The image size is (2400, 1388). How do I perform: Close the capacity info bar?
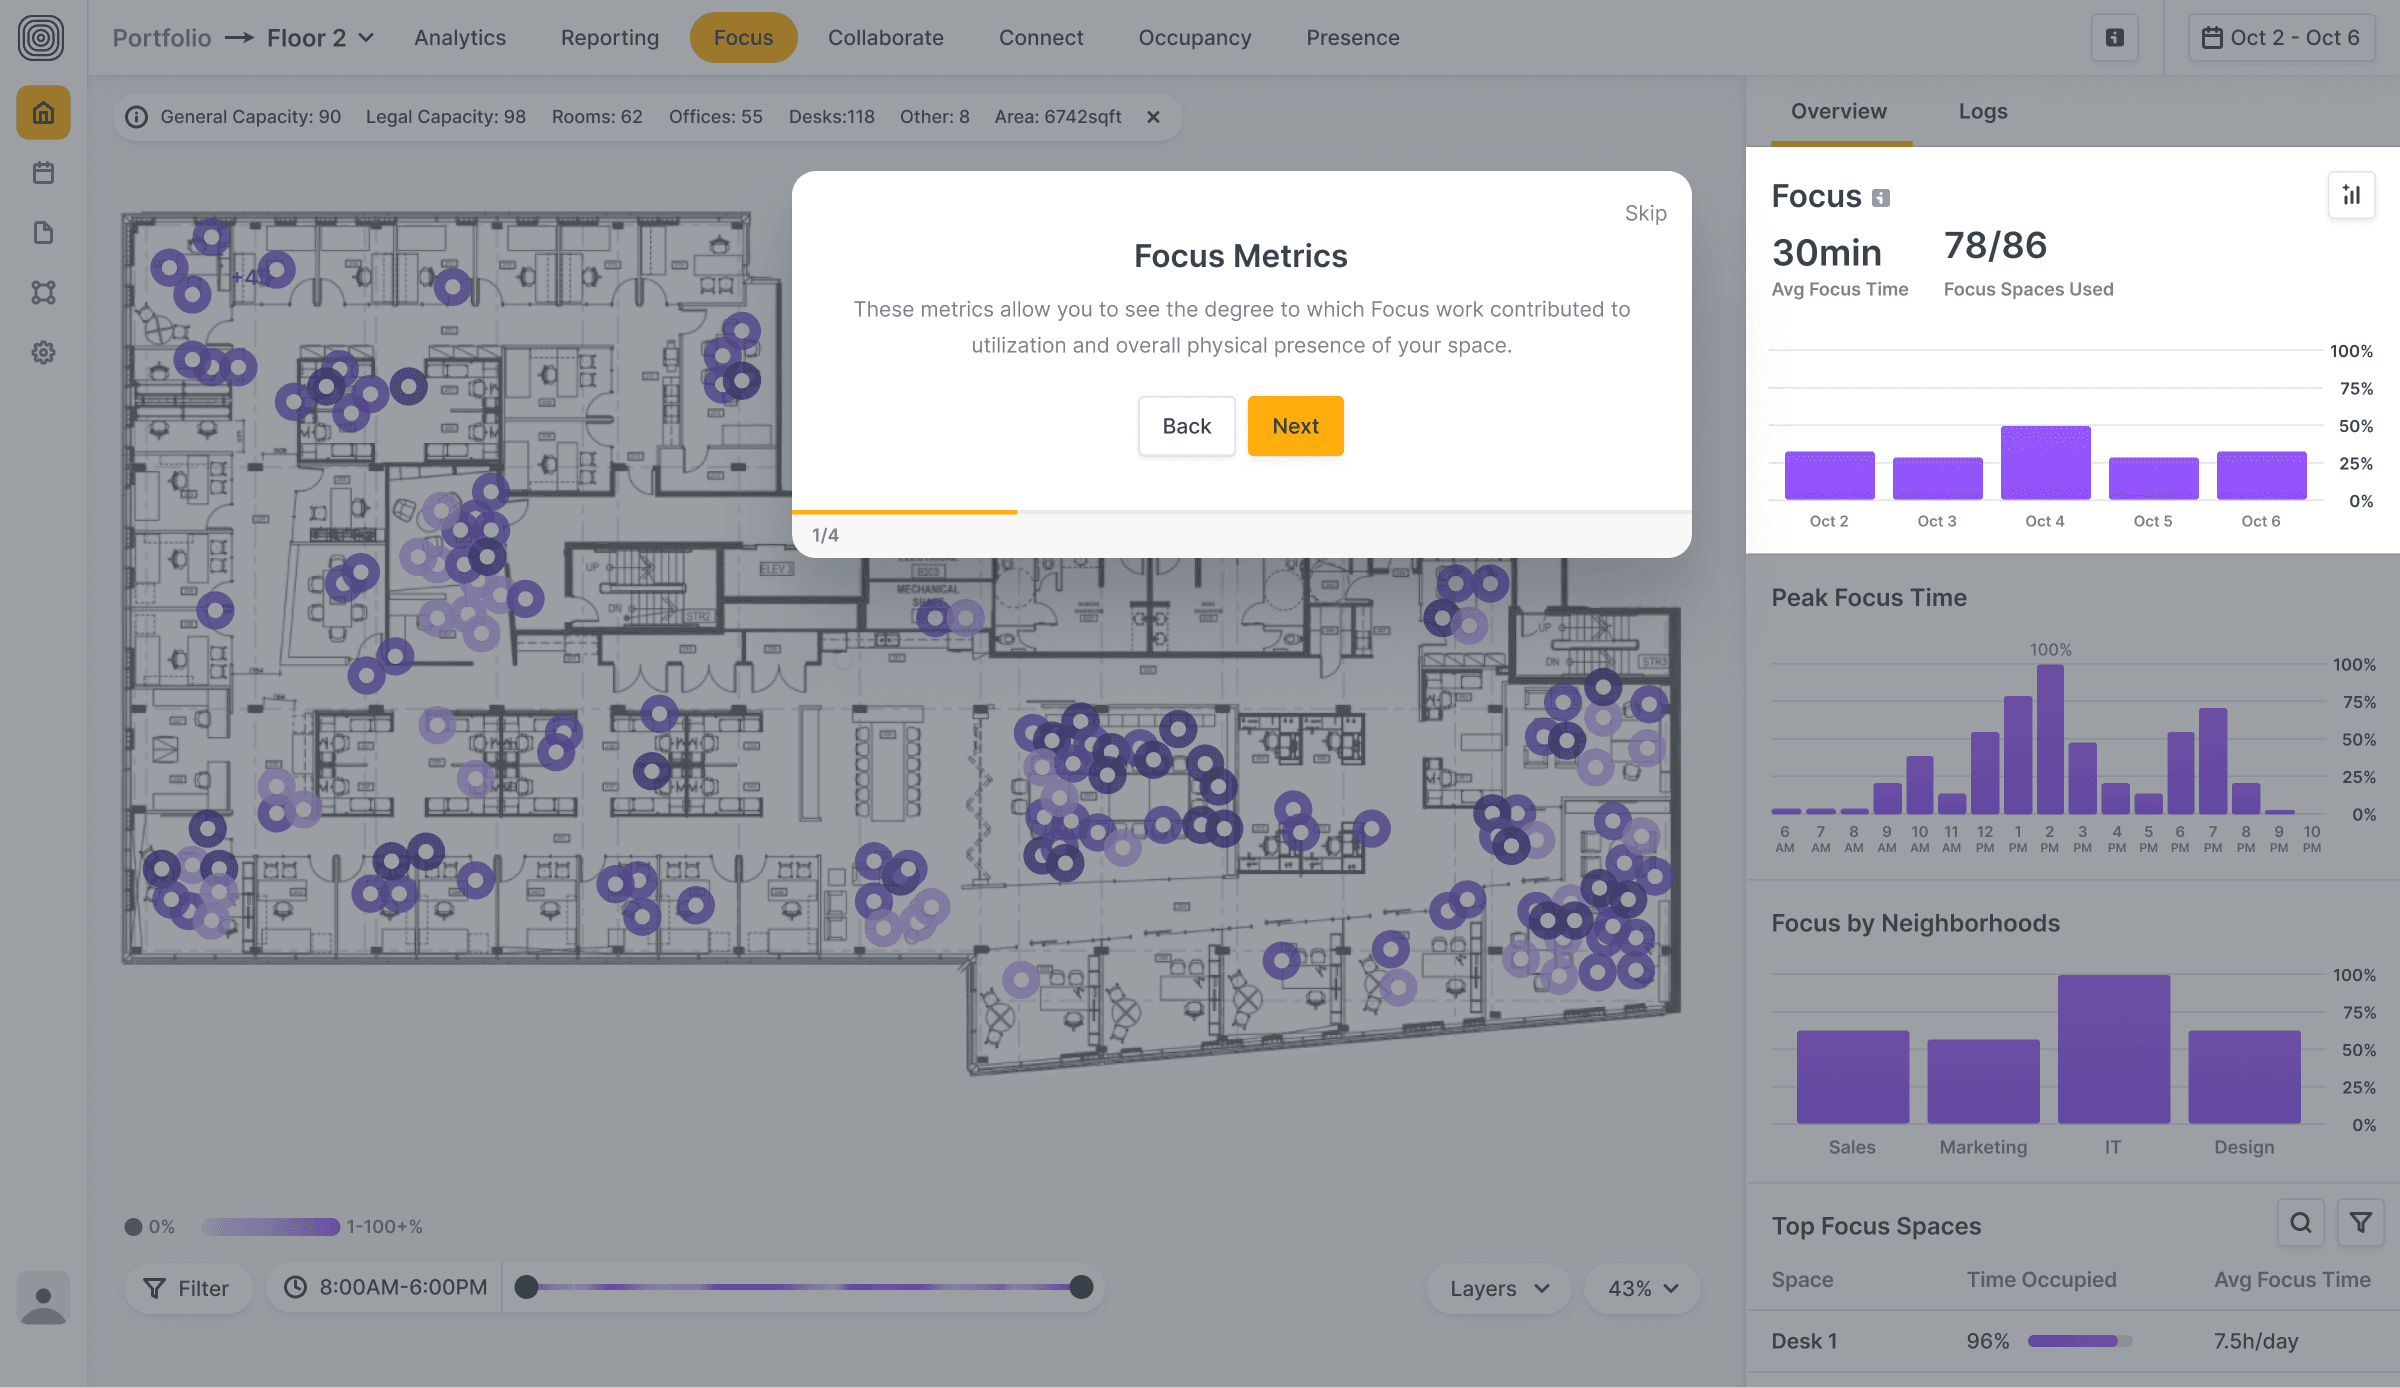1153,117
